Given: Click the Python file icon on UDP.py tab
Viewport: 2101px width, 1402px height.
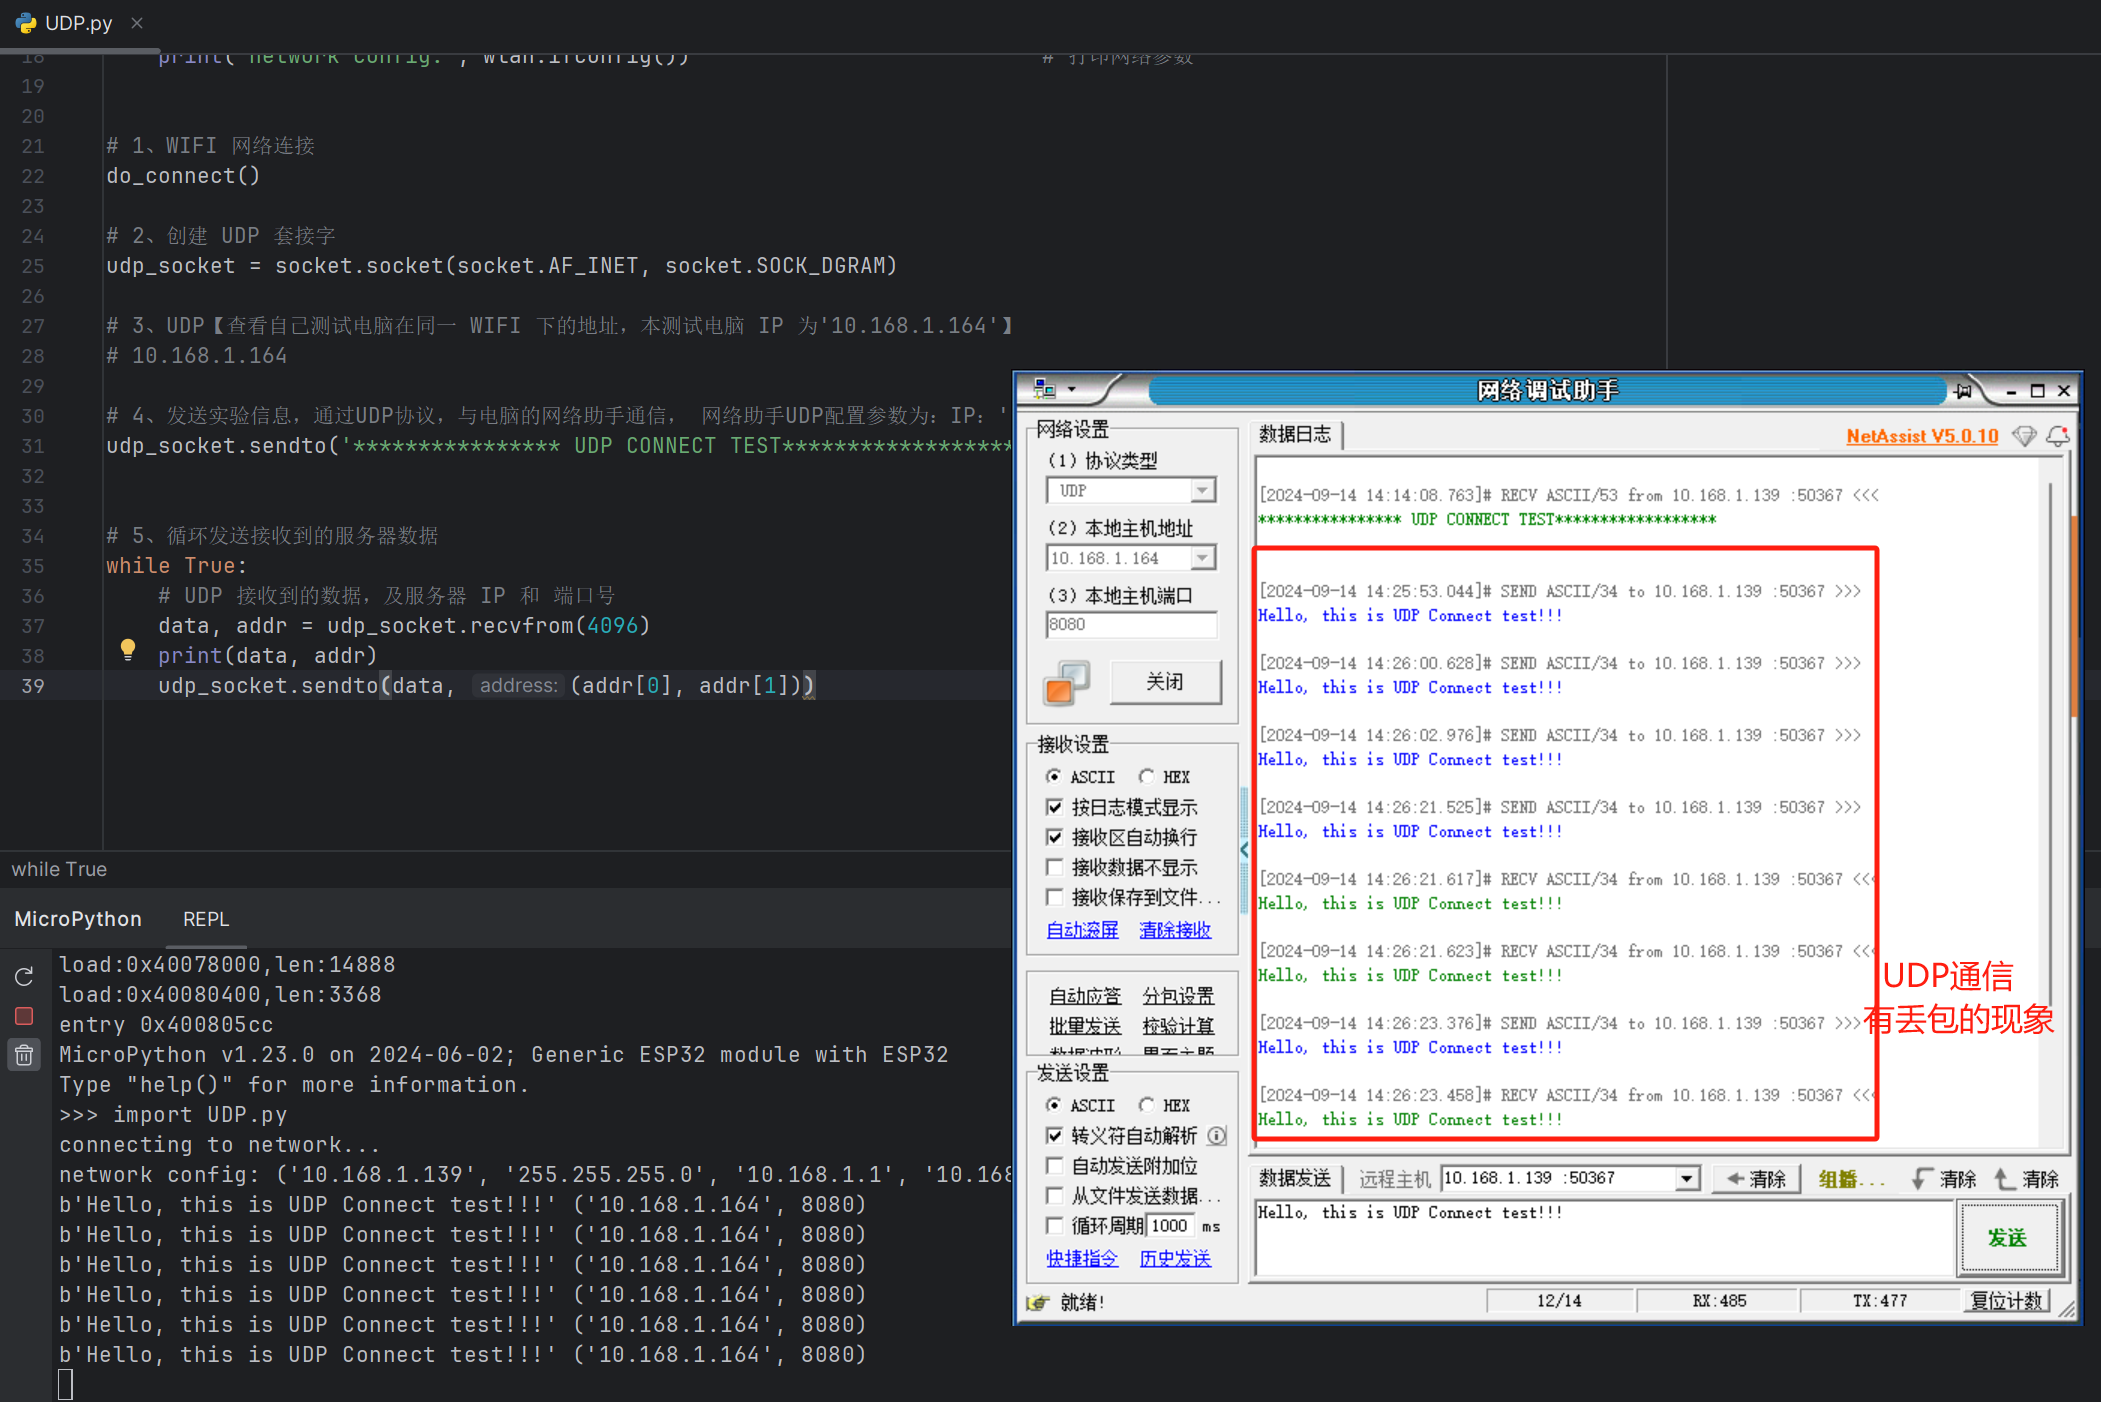Looking at the screenshot, I should [x=26, y=22].
